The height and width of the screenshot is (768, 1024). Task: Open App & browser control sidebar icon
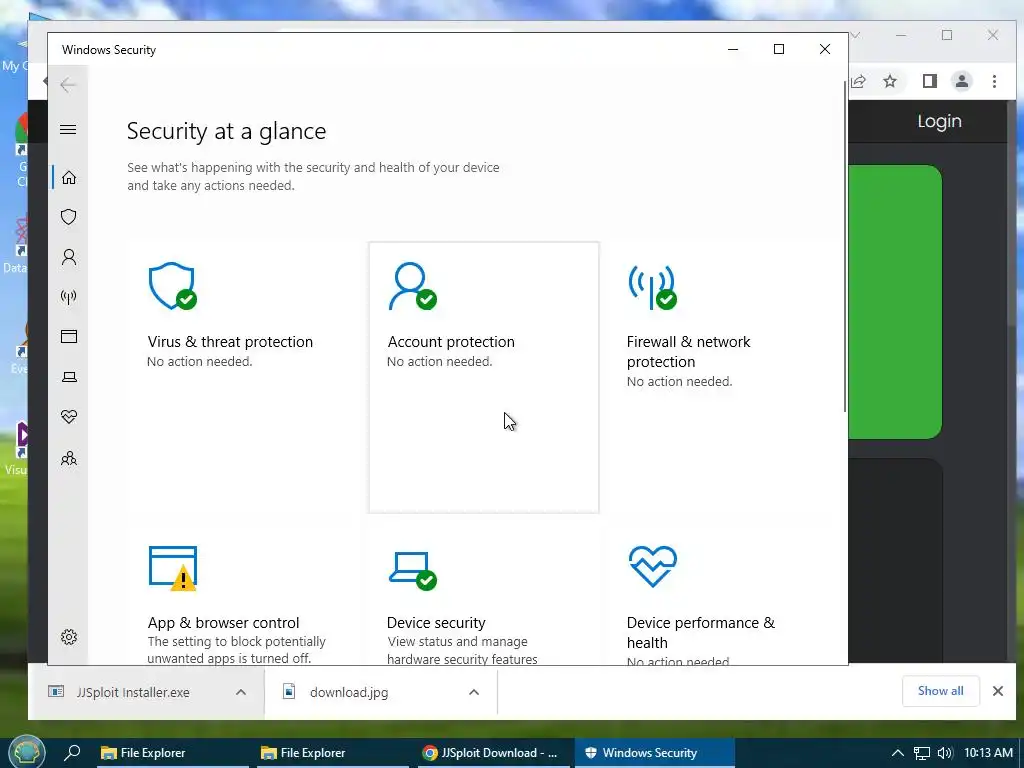[69, 336]
